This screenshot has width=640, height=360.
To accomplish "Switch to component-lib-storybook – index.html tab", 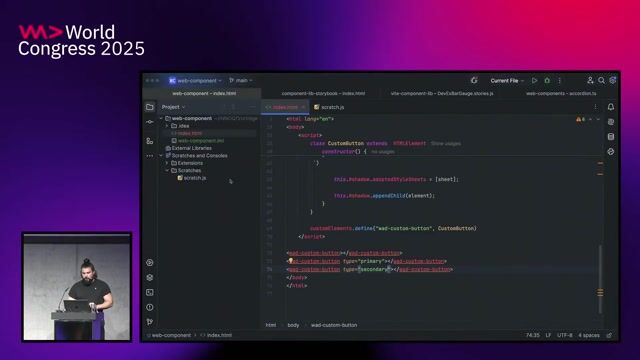I will coord(323,93).
